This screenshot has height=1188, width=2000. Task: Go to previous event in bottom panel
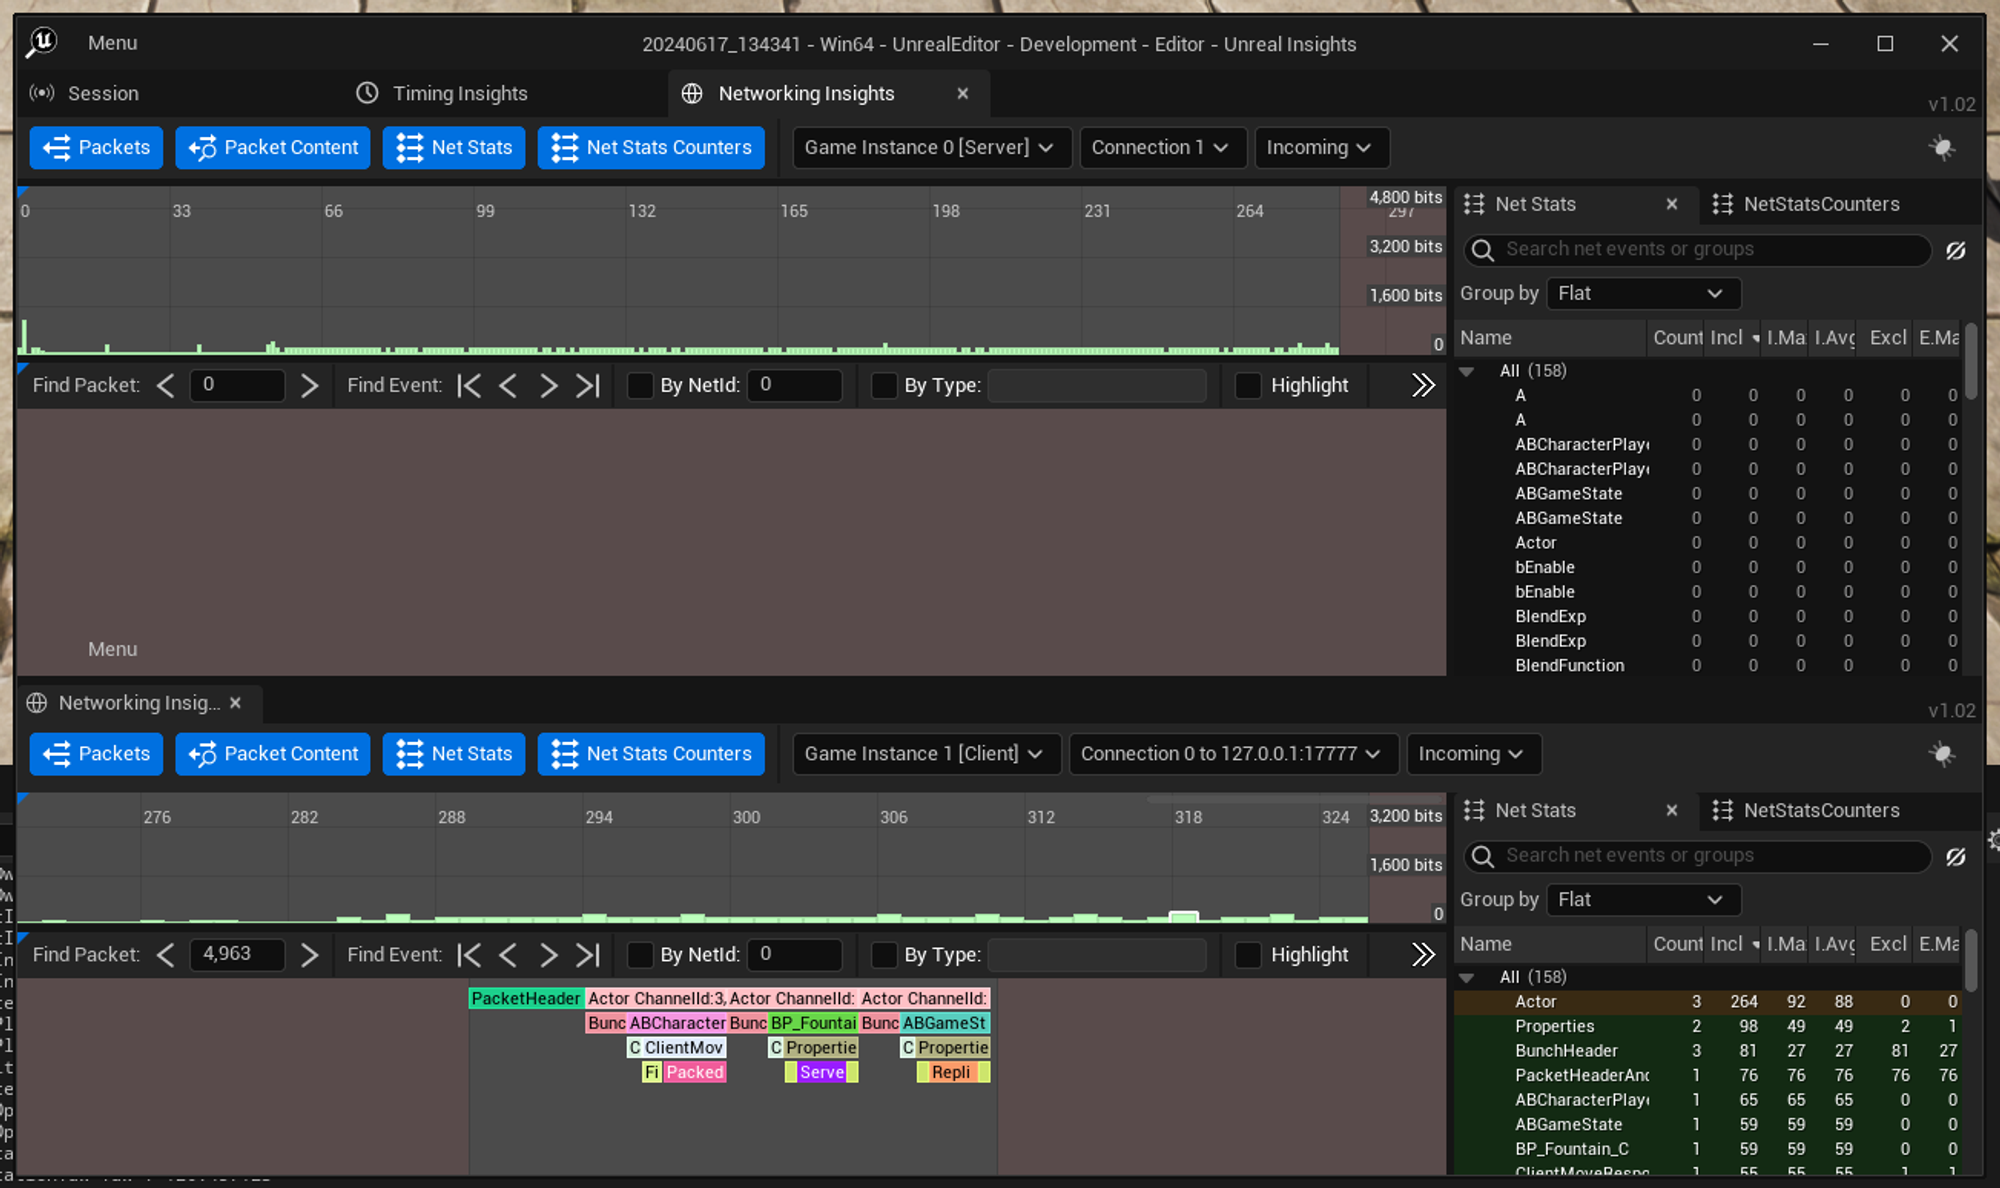pyautogui.click(x=508, y=955)
